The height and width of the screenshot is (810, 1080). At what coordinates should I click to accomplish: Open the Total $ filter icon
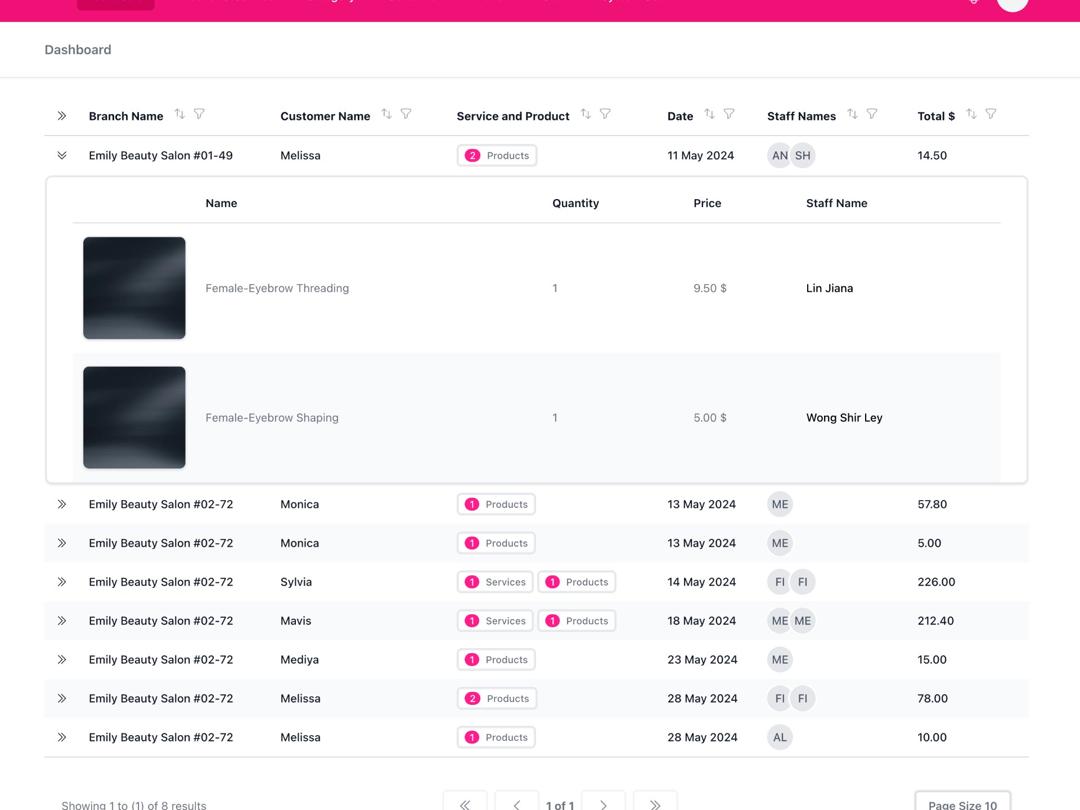(x=991, y=114)
